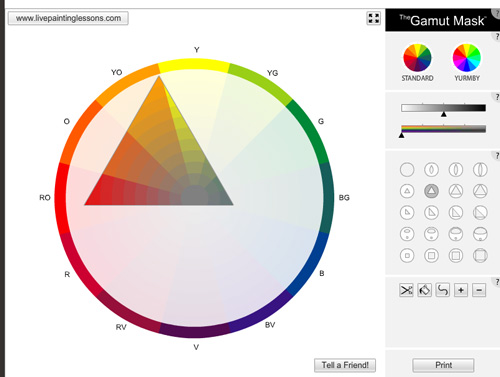Click the Print button
This screenshot has width=500, height=377.
pos(443,365)
